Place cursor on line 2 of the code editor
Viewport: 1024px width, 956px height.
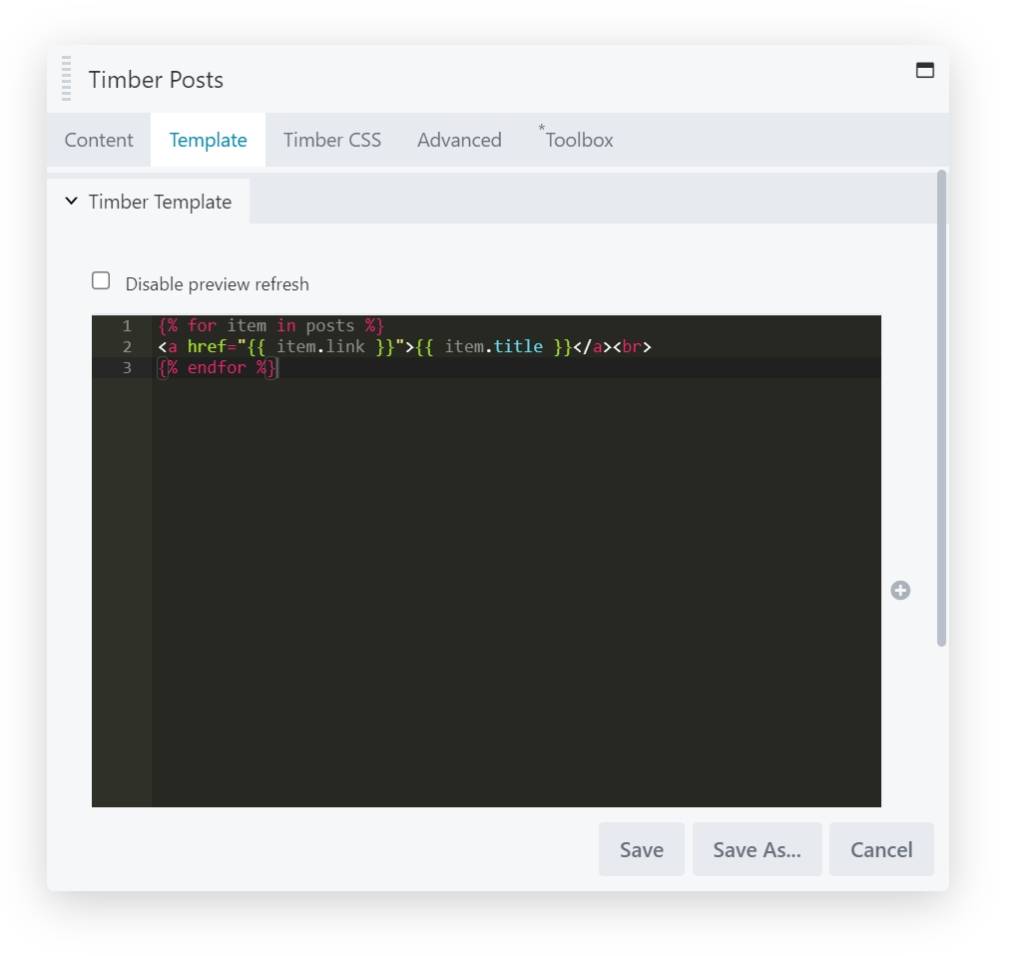(x=400, y=346)
